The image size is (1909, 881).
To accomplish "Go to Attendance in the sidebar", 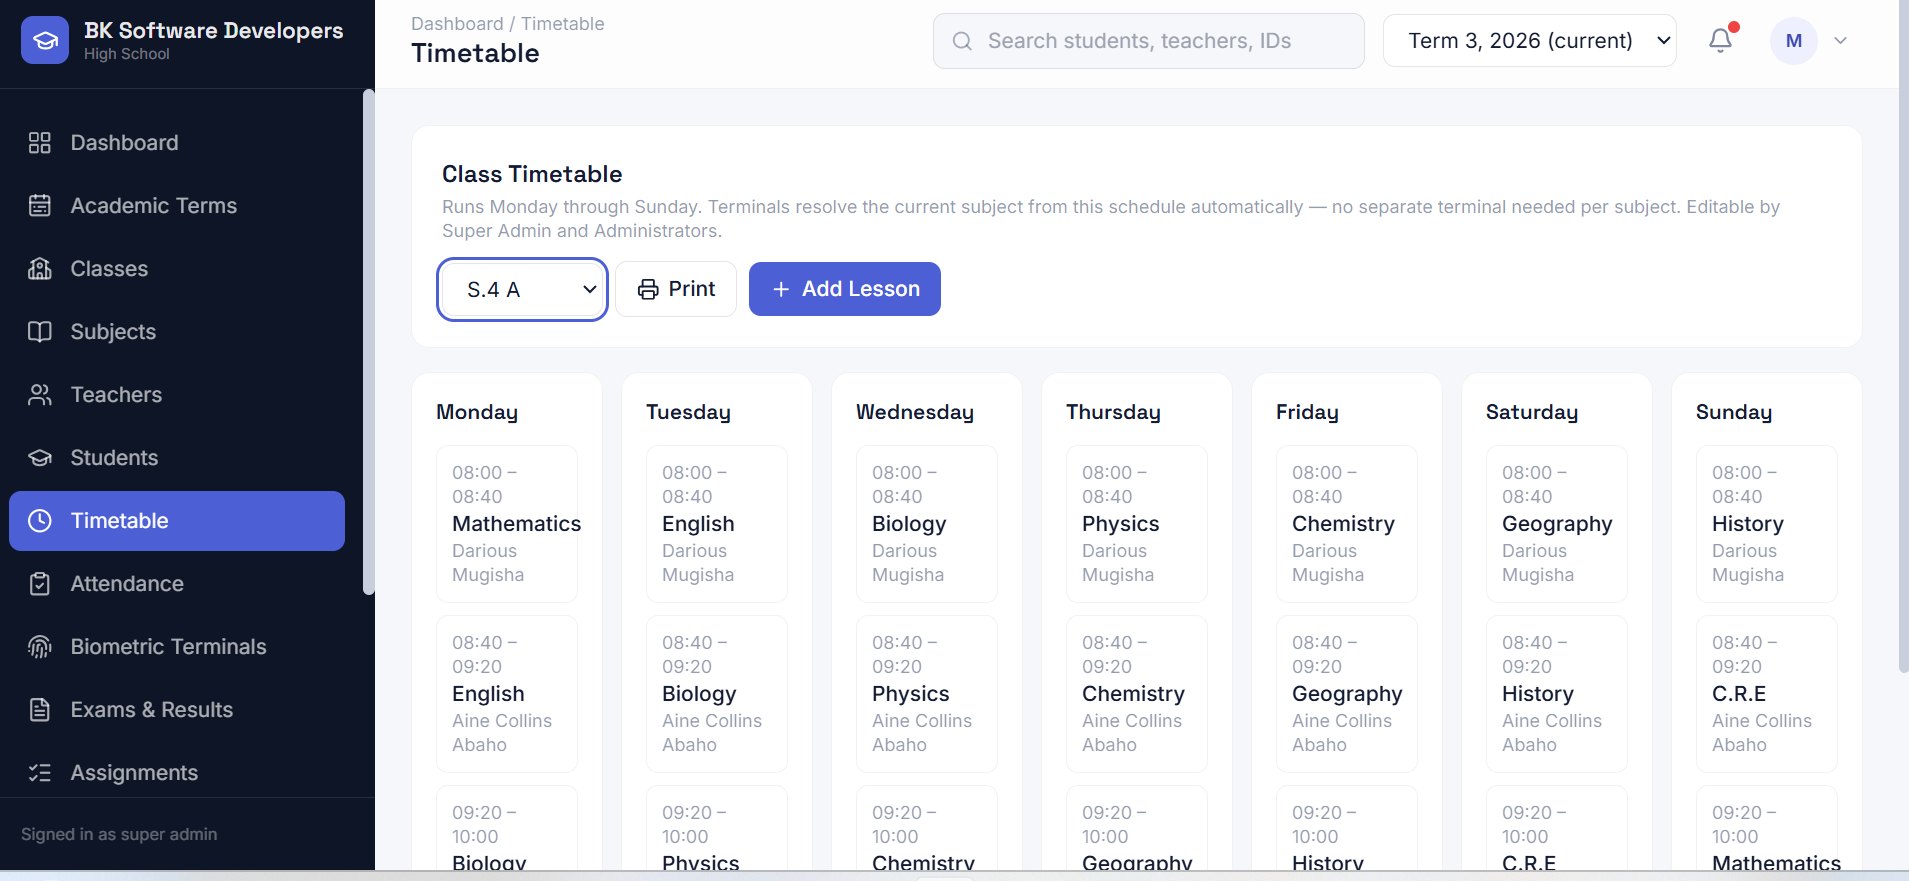I will (x=177, y=584).
